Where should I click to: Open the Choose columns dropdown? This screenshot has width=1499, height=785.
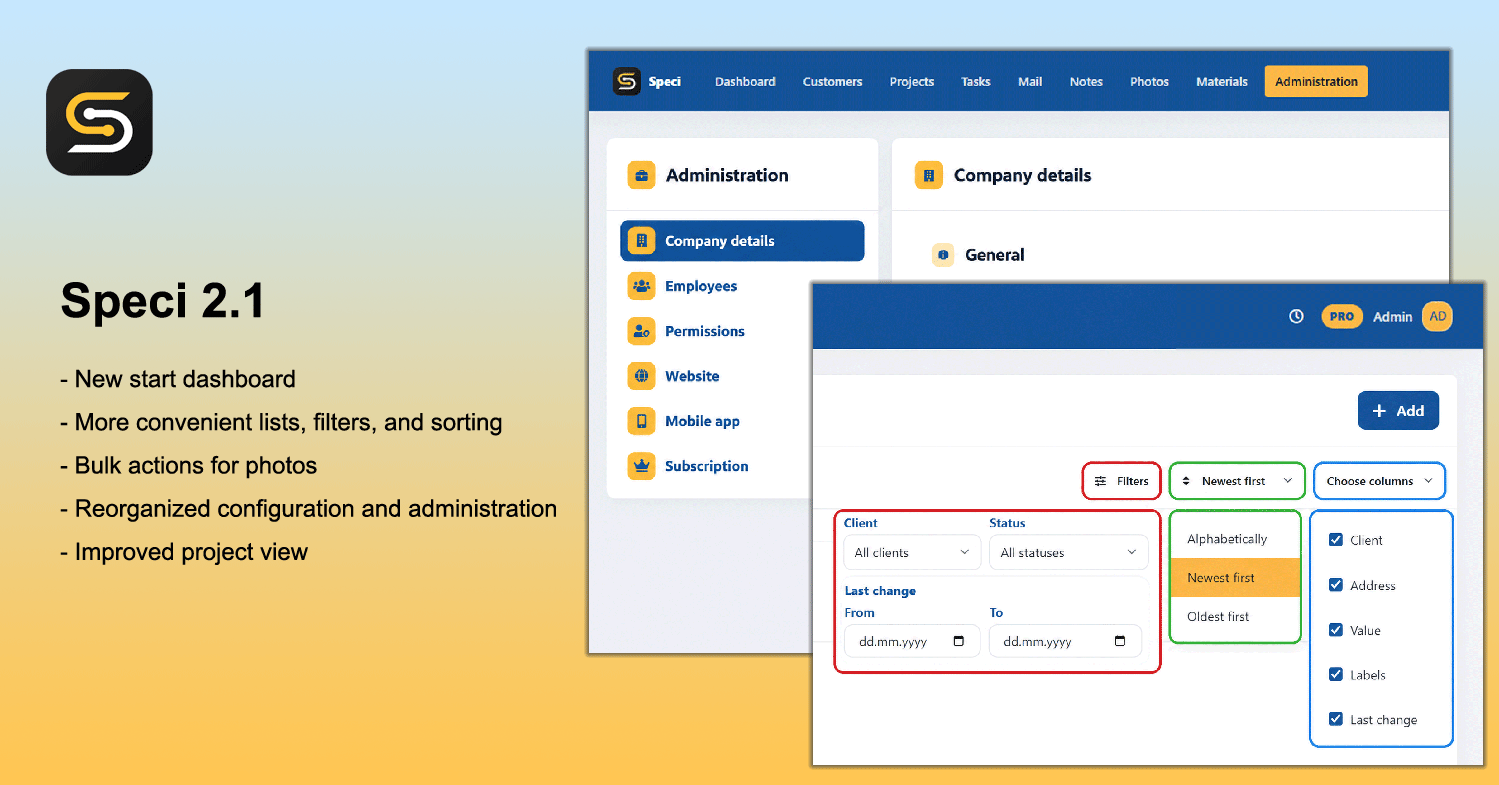pos(1379,481)
